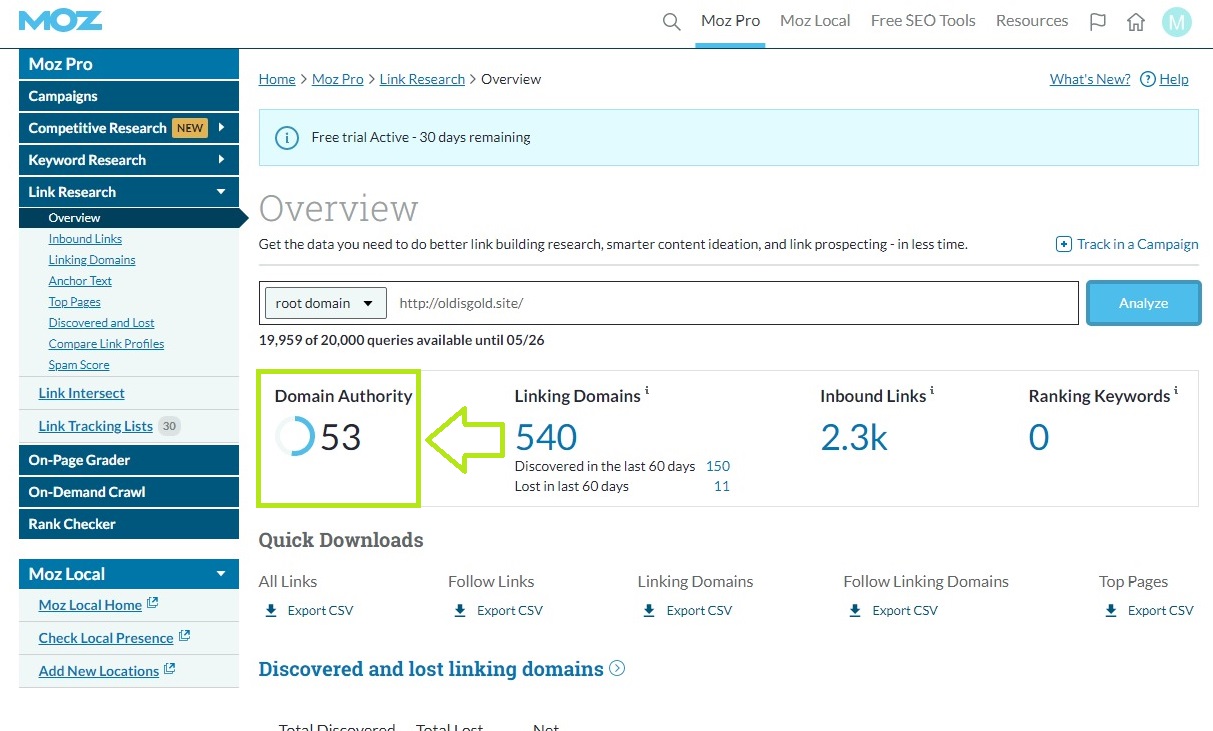Click the Top Pages download icon

(x=1111, y=610)
